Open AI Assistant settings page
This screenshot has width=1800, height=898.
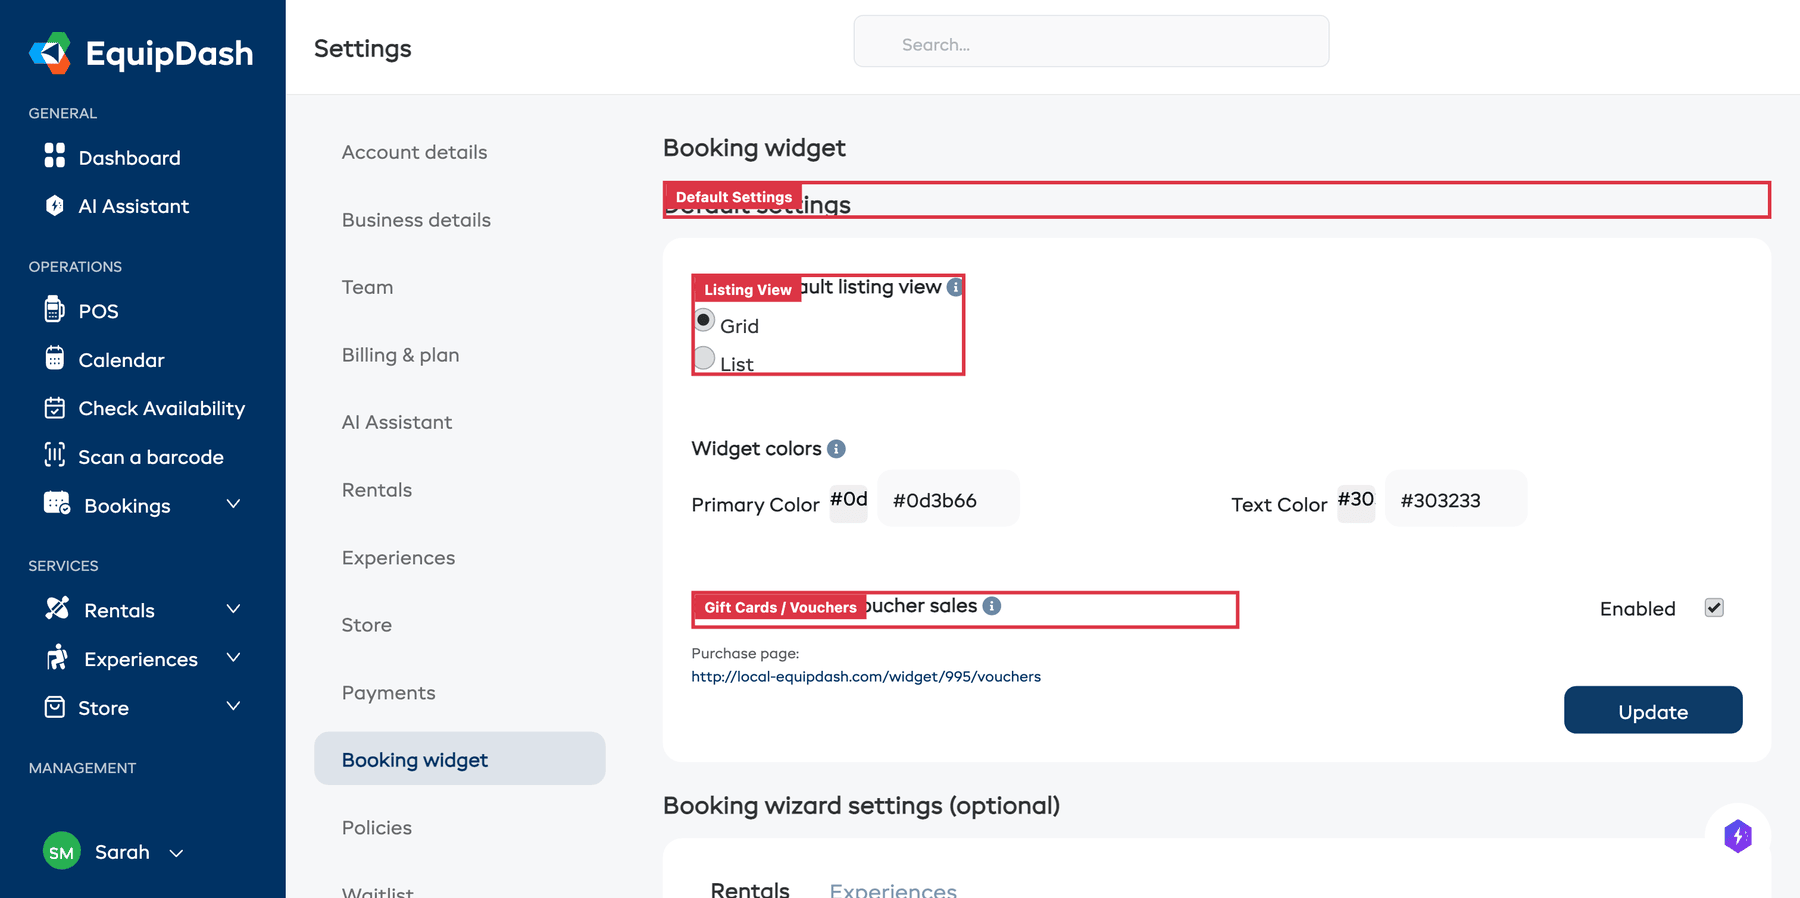[397, 422]
